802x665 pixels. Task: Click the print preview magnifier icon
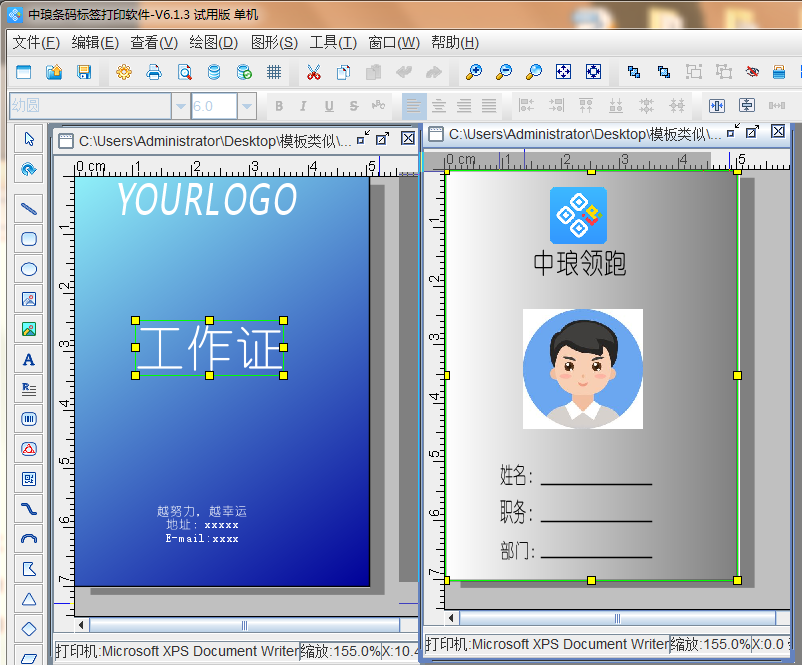[x=182, y=72]
